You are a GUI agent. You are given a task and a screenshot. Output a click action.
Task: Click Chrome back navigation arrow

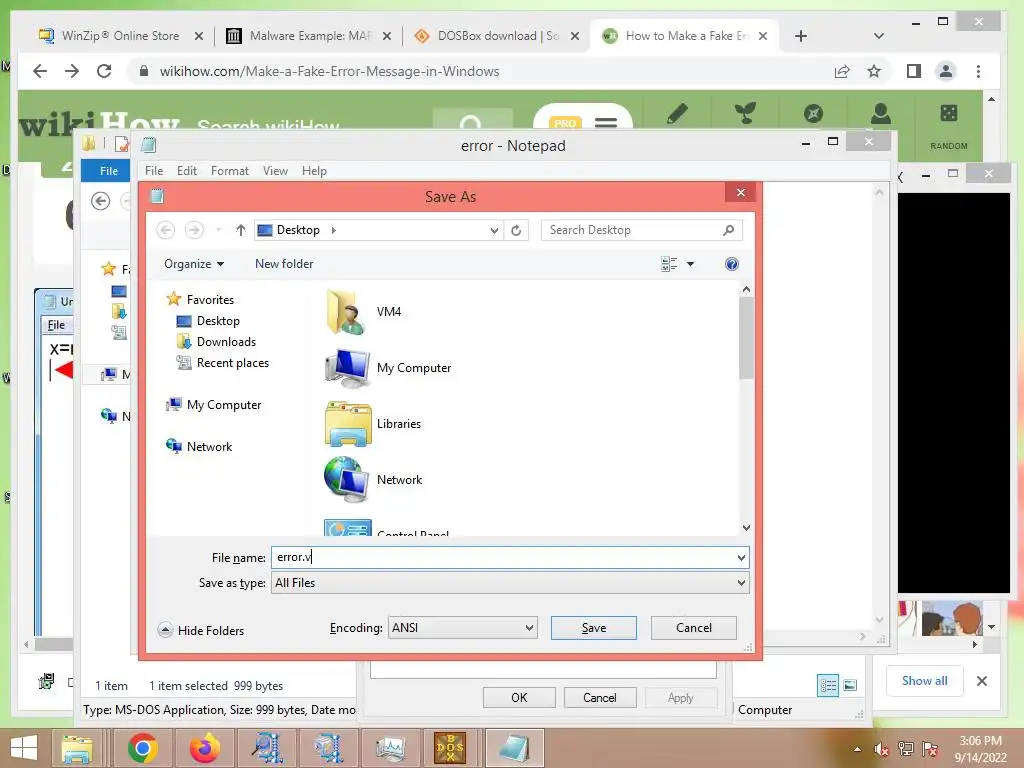coord(40,71)
